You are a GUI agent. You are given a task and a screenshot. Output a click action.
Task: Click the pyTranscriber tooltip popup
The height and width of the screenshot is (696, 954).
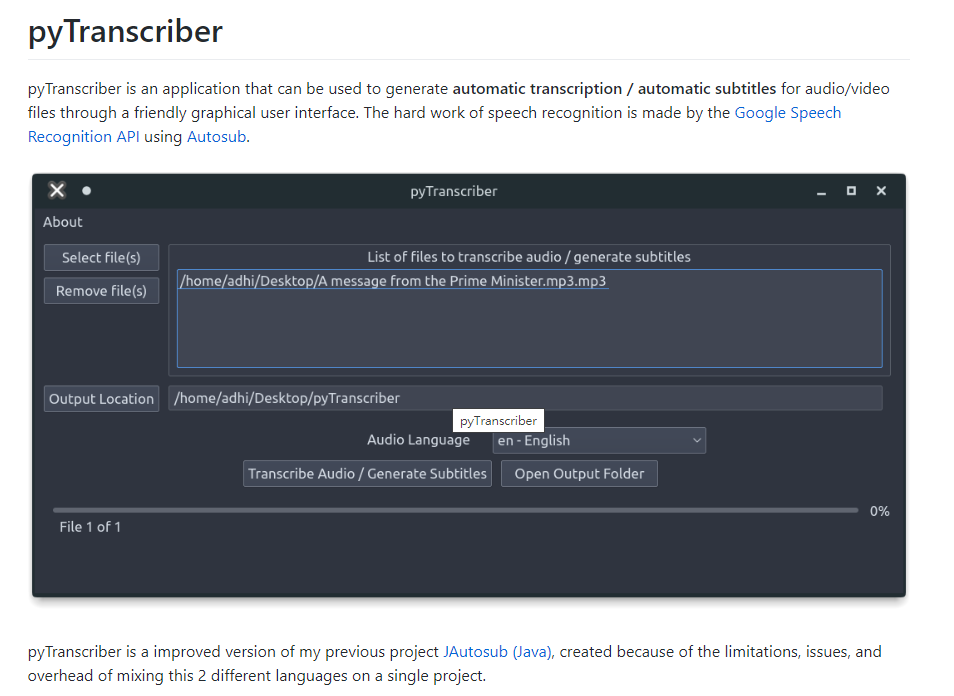point(498,421)
